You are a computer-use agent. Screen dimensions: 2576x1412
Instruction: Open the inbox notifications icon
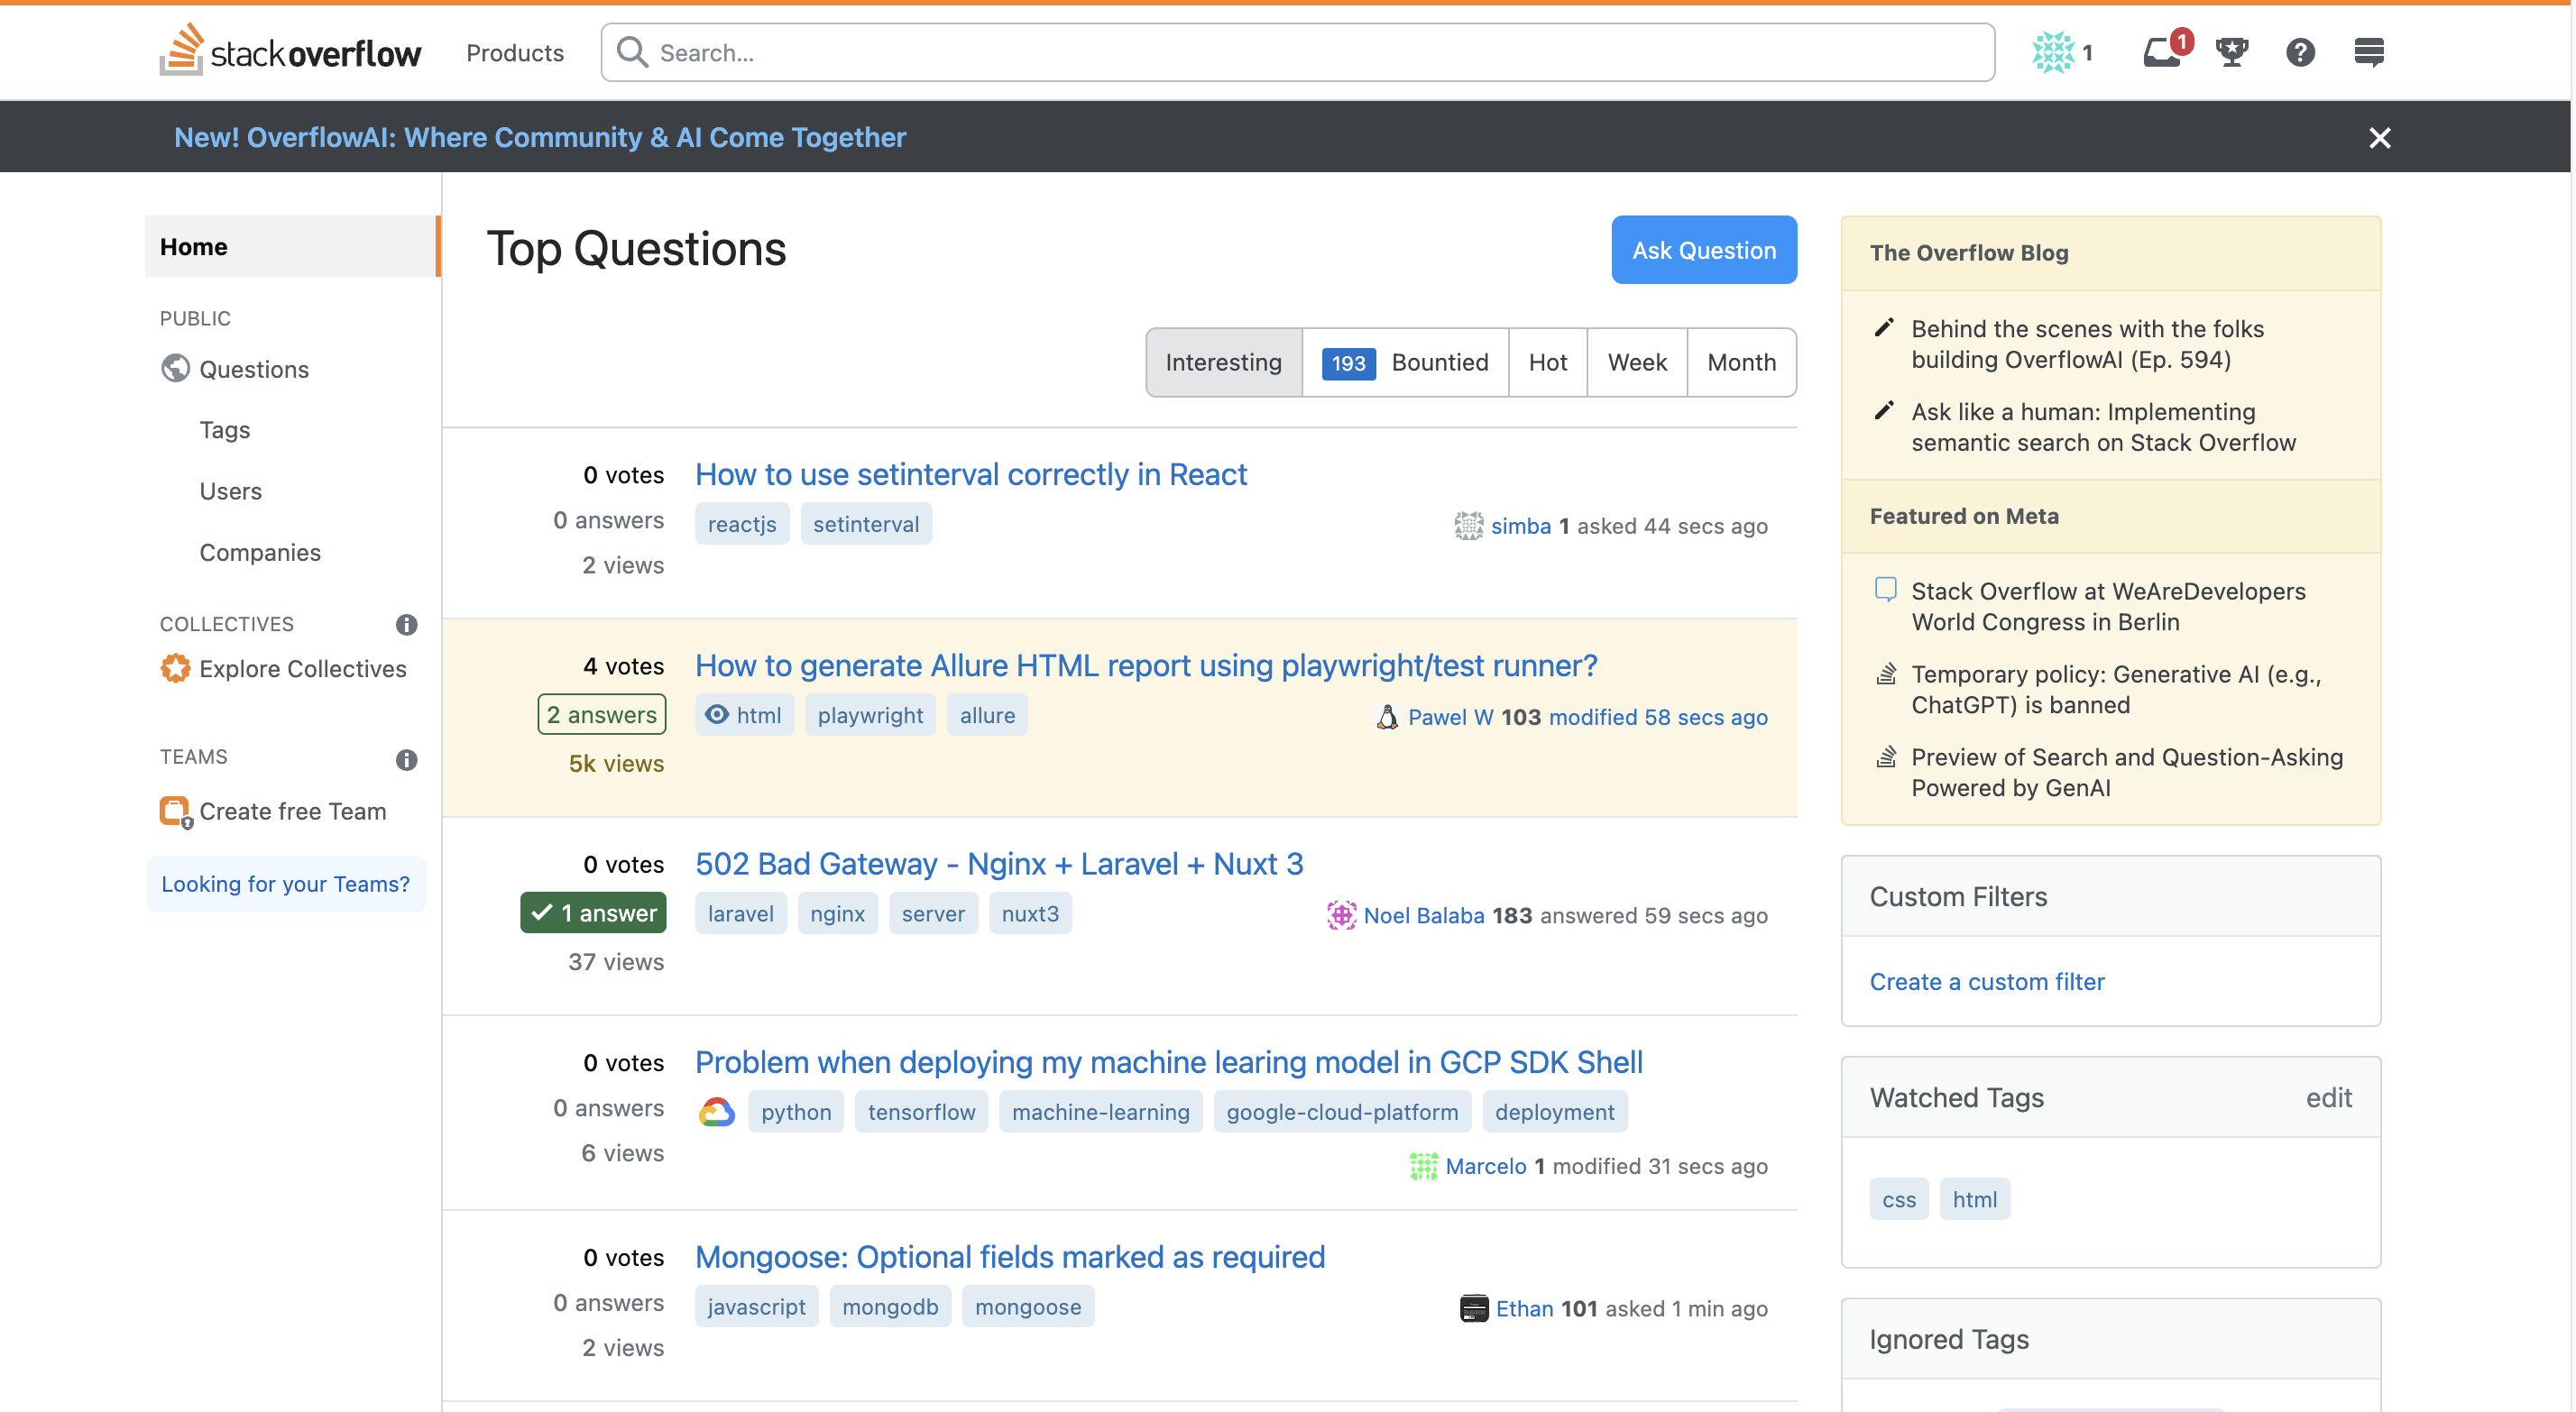[2162, 52]
